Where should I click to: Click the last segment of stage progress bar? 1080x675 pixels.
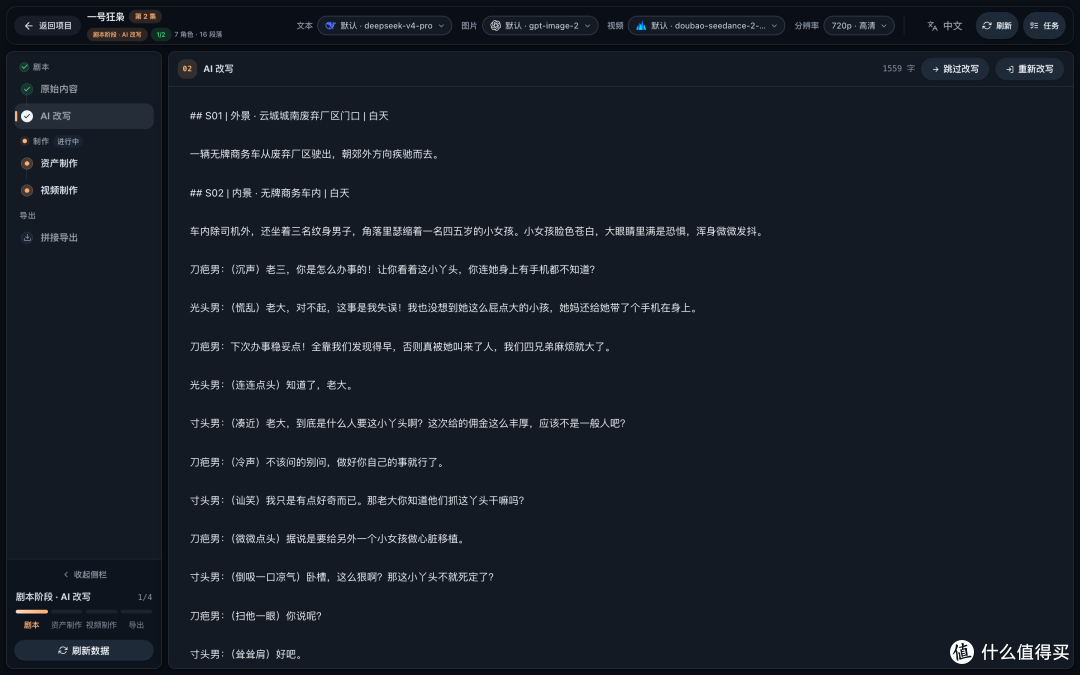pyautogui.click(x=136, y=612)
